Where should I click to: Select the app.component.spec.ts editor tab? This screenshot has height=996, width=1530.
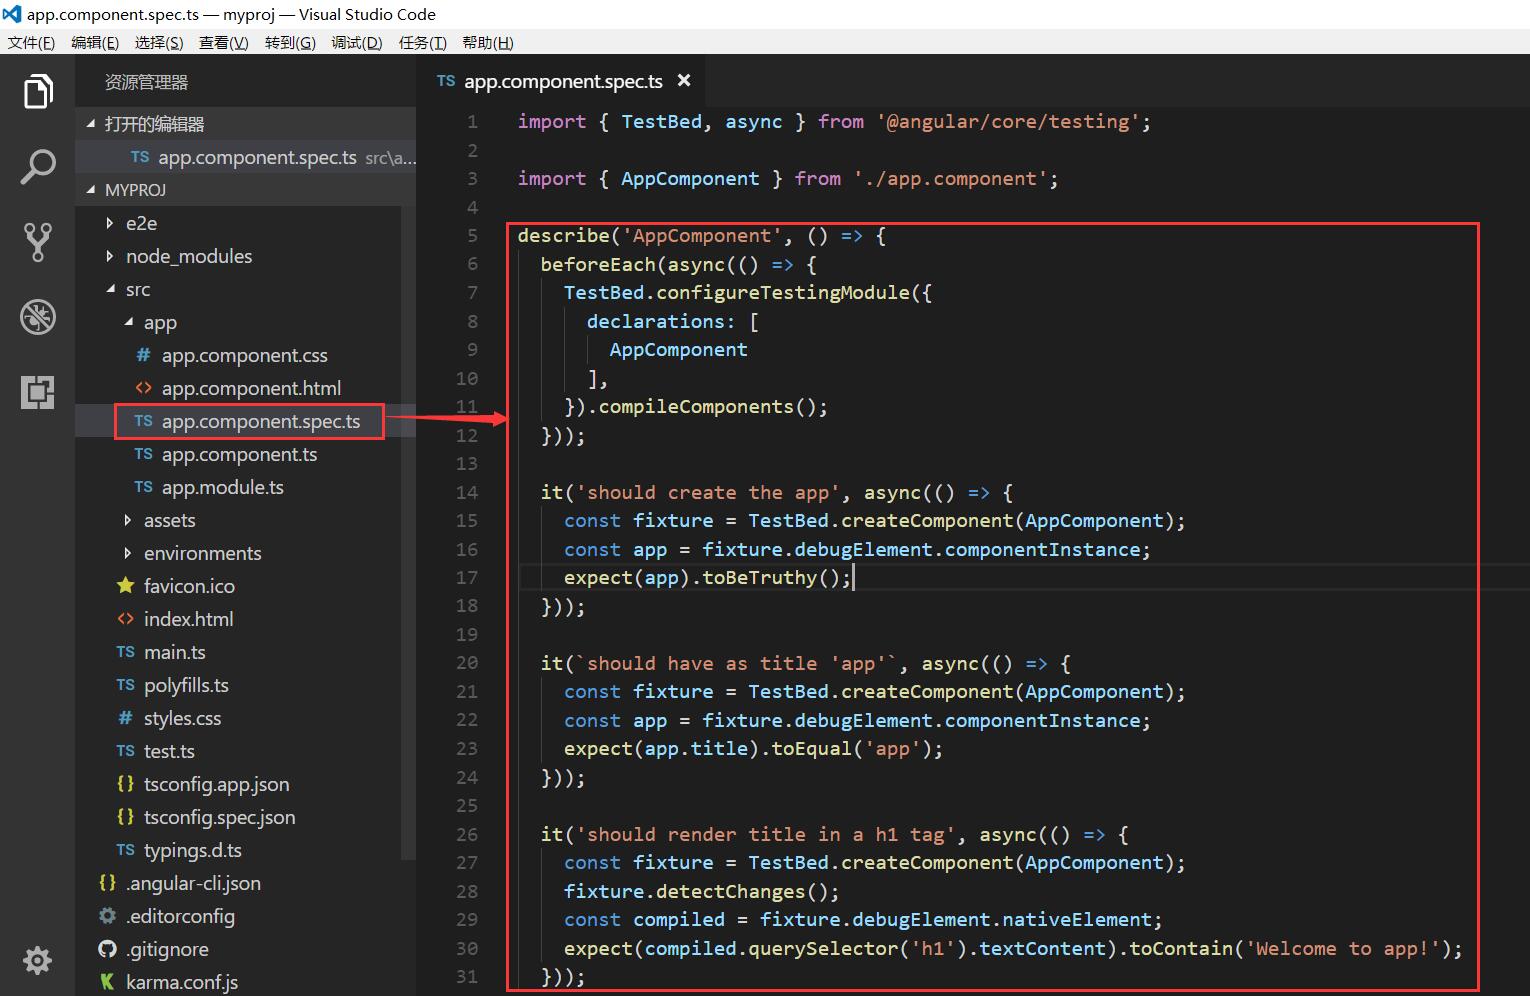[563, 81]
